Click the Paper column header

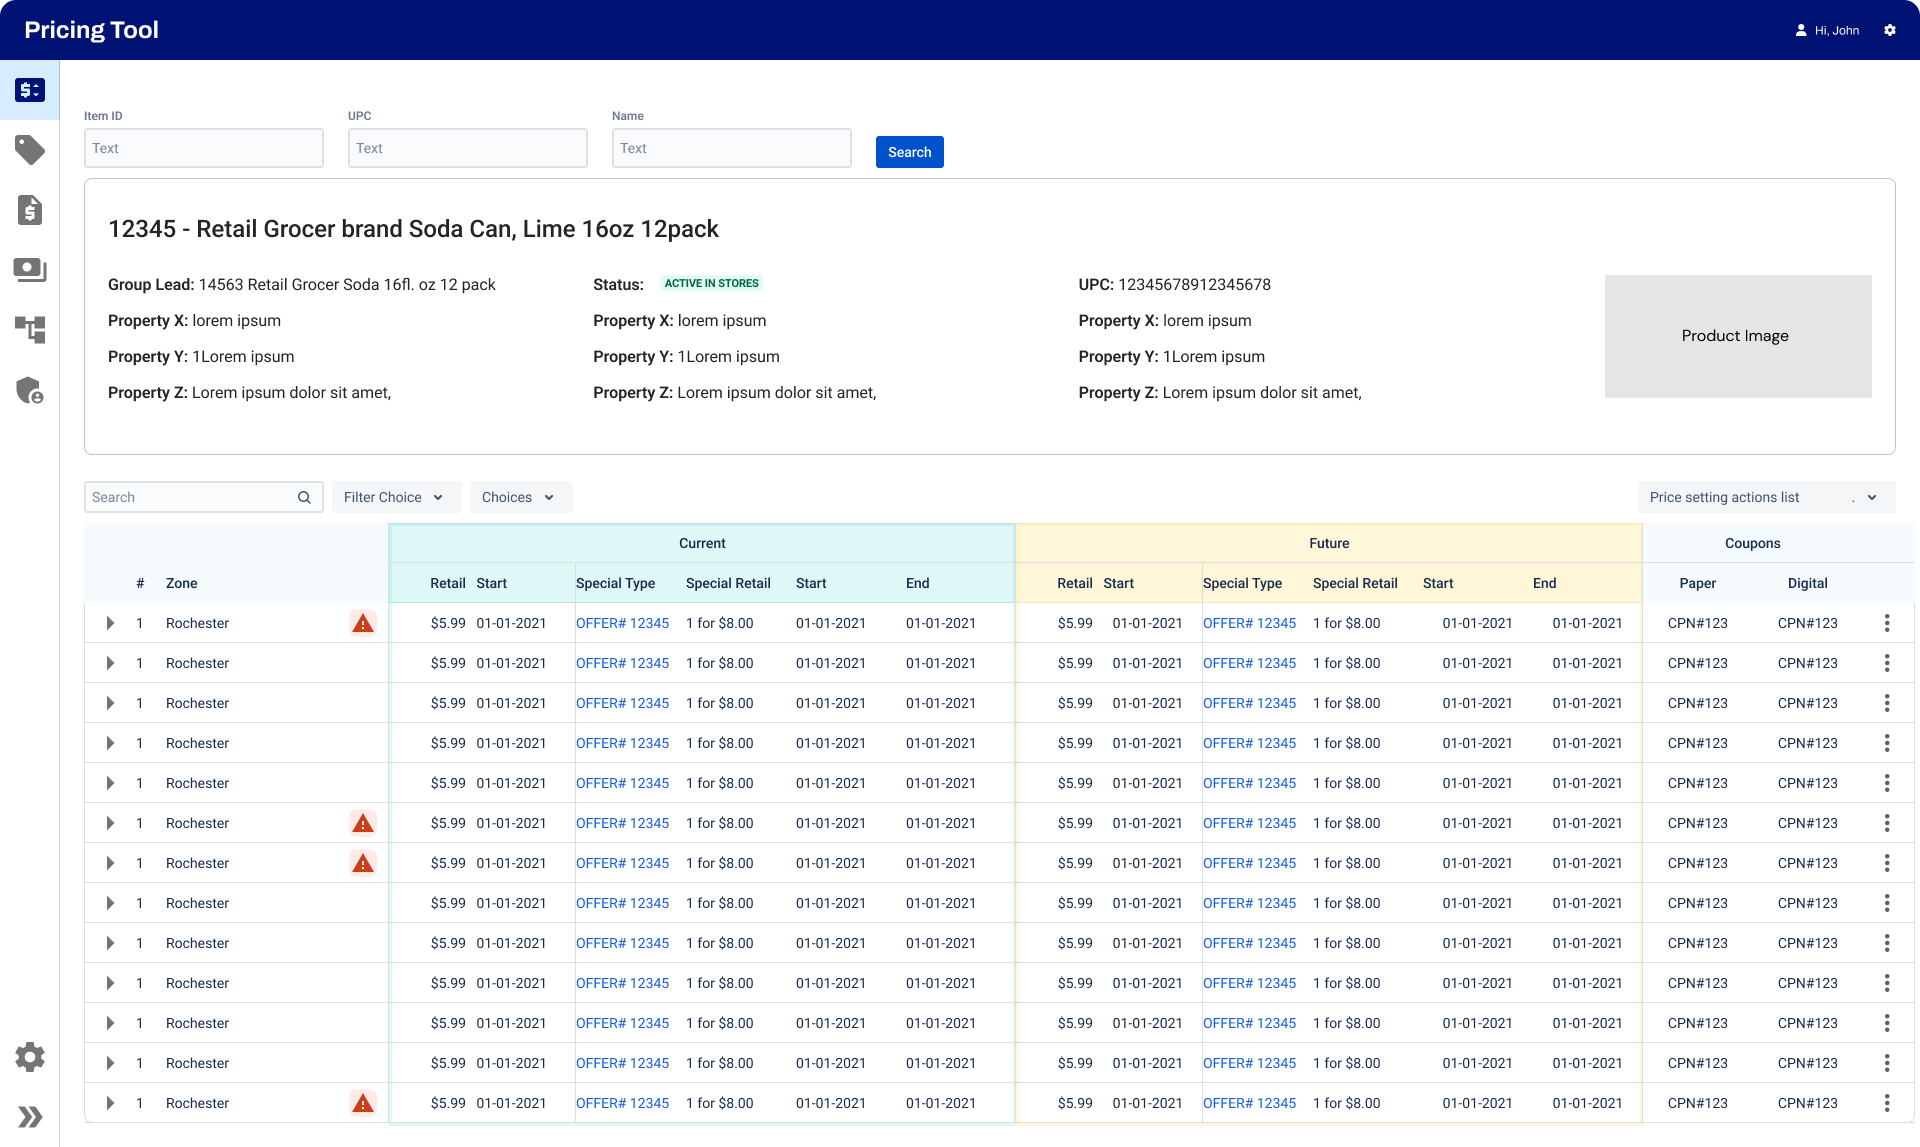tap(1697, 583)
